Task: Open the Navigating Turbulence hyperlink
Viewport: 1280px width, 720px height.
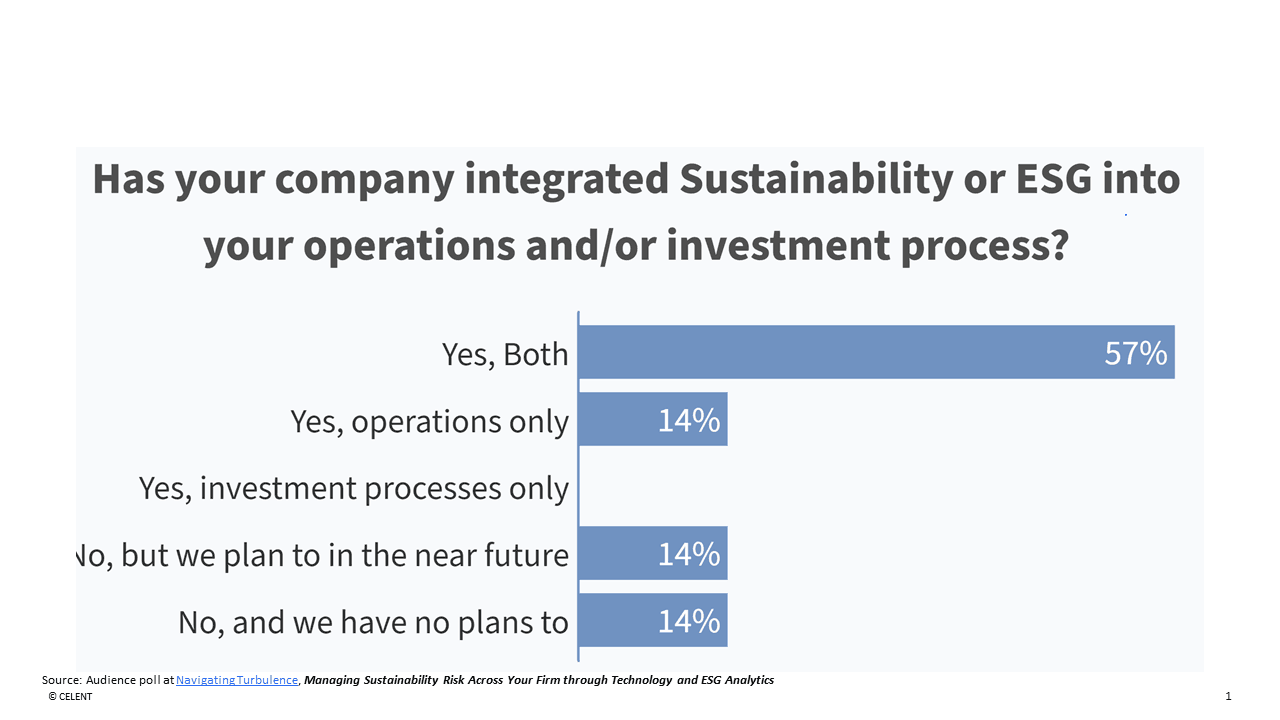Action: pyautogui.click(x=237, y=680)
